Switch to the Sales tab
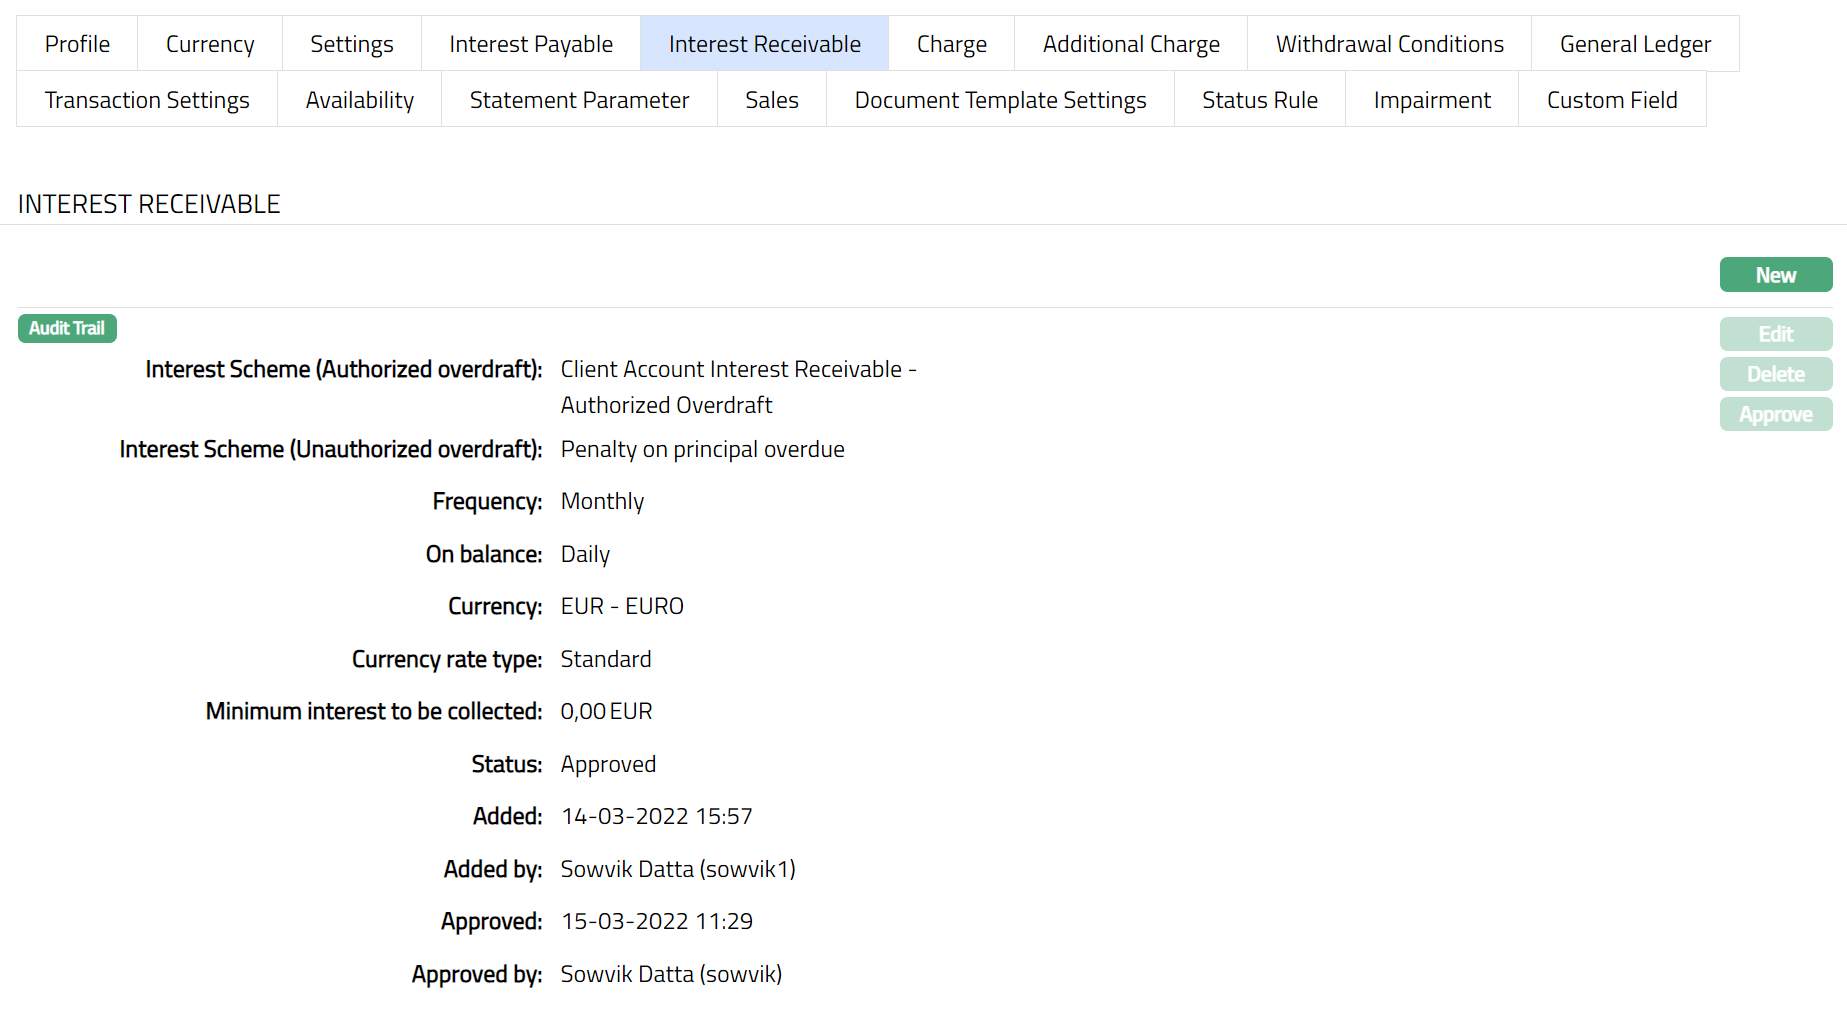This screenshot has width=1847, height=1017. pyautogui.click(x=771, y=100)
